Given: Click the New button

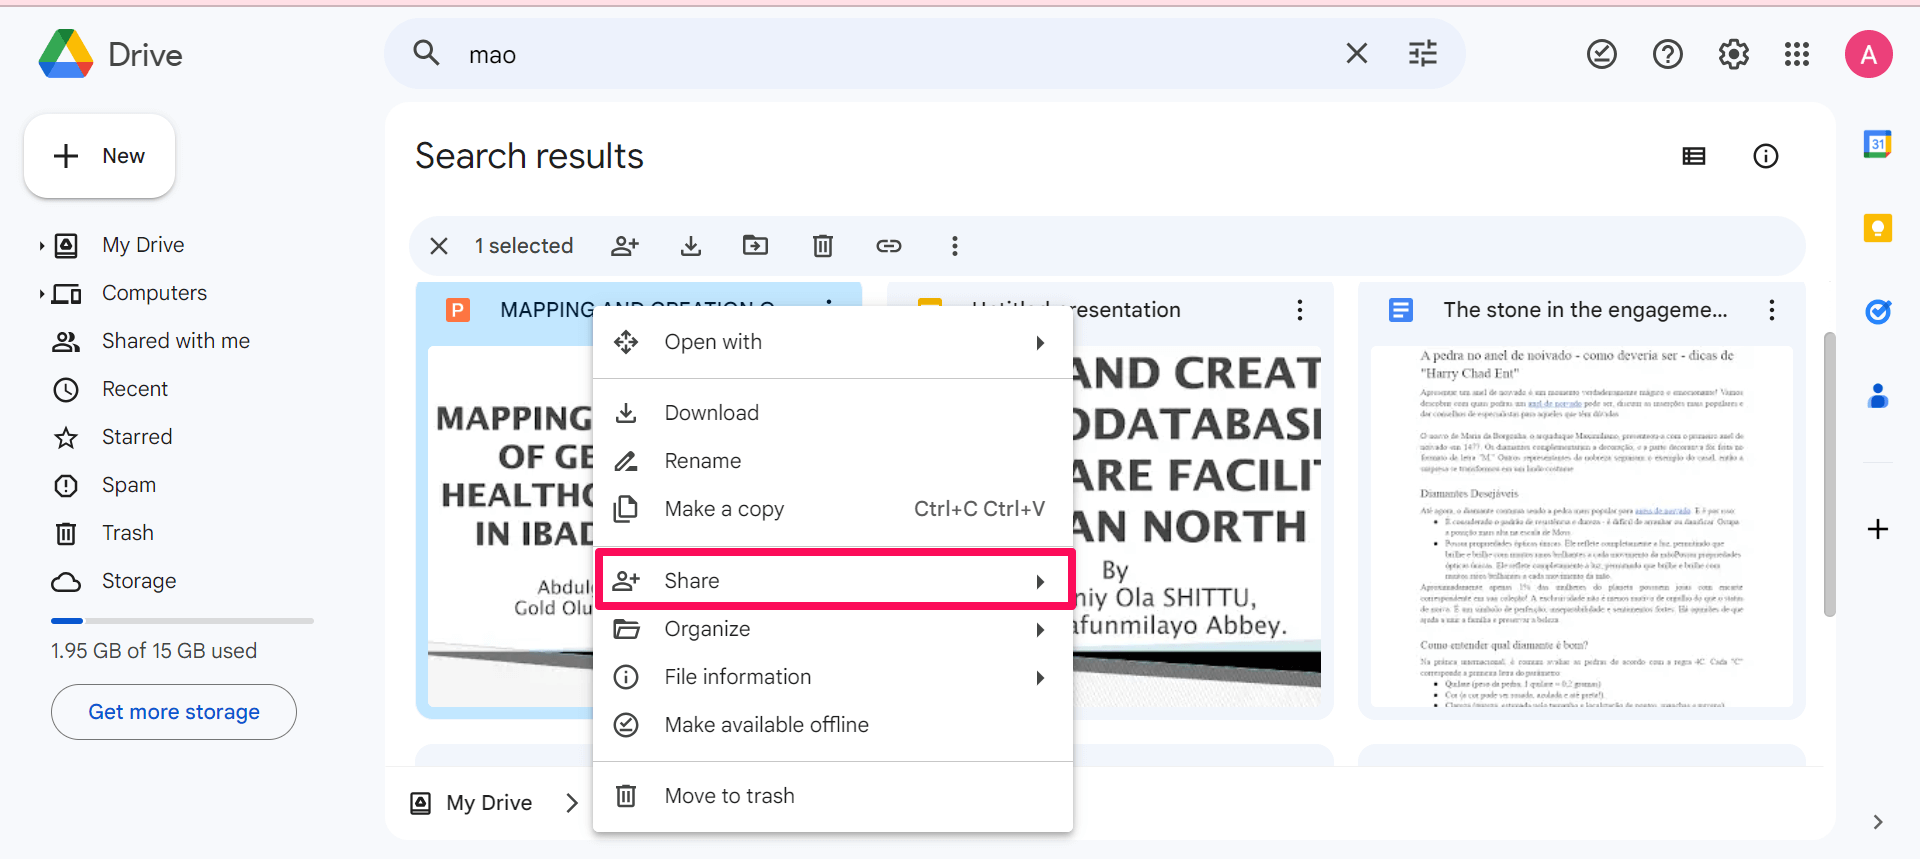Looking at the screenshot, I should tap(100, 156).
